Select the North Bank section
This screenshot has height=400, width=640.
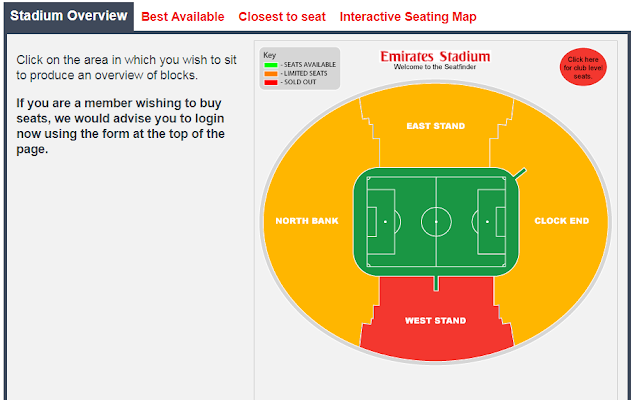tap(307, 221)
